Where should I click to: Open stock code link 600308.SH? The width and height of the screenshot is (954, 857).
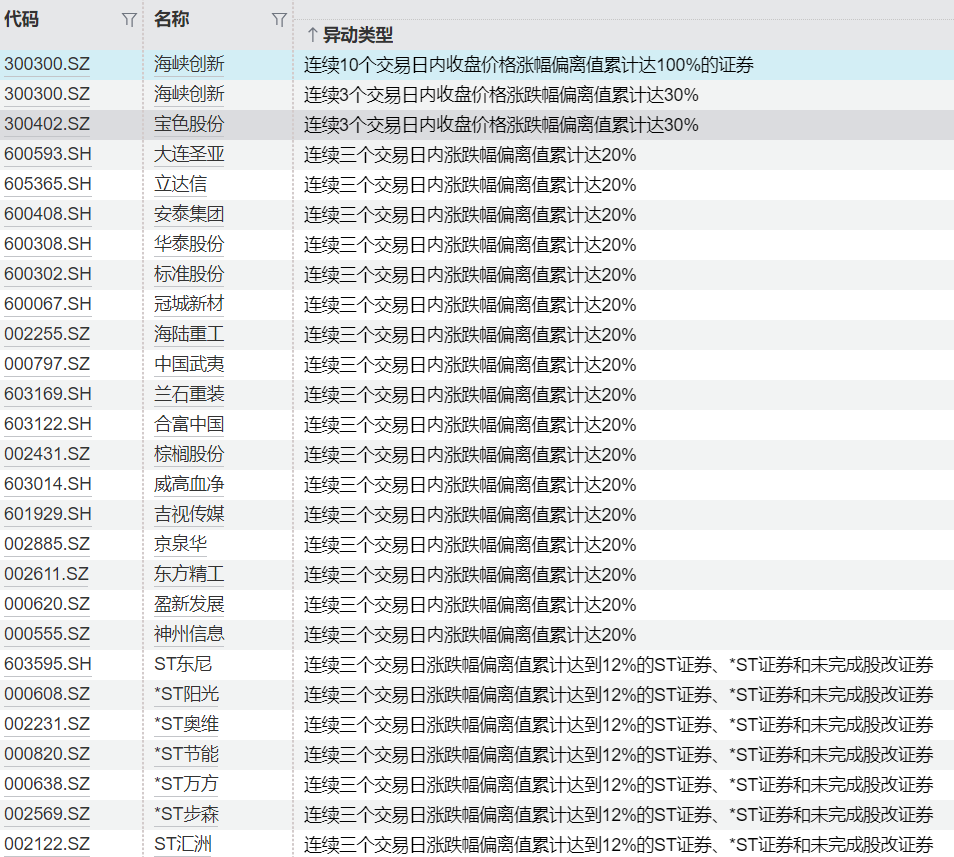click(47, 245)
